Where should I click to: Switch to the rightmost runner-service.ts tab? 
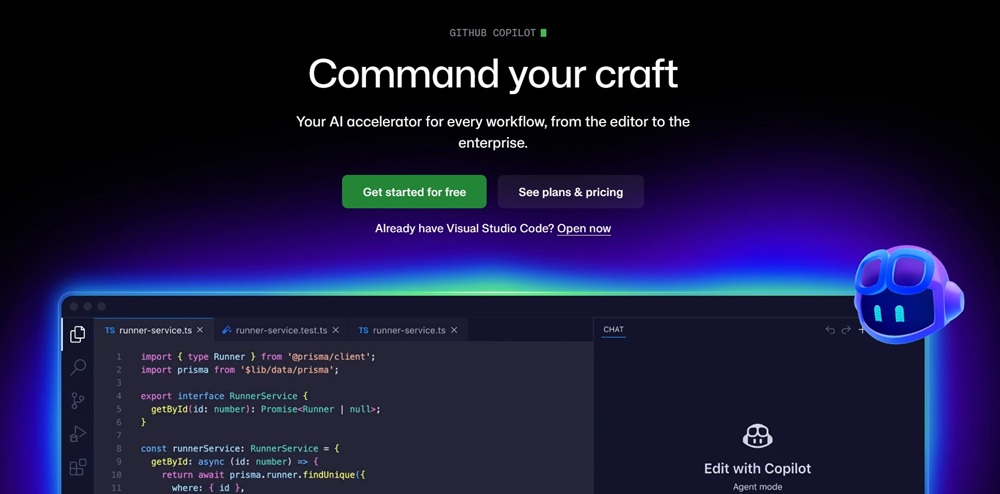pyautogui.click(x=407, y=330)
